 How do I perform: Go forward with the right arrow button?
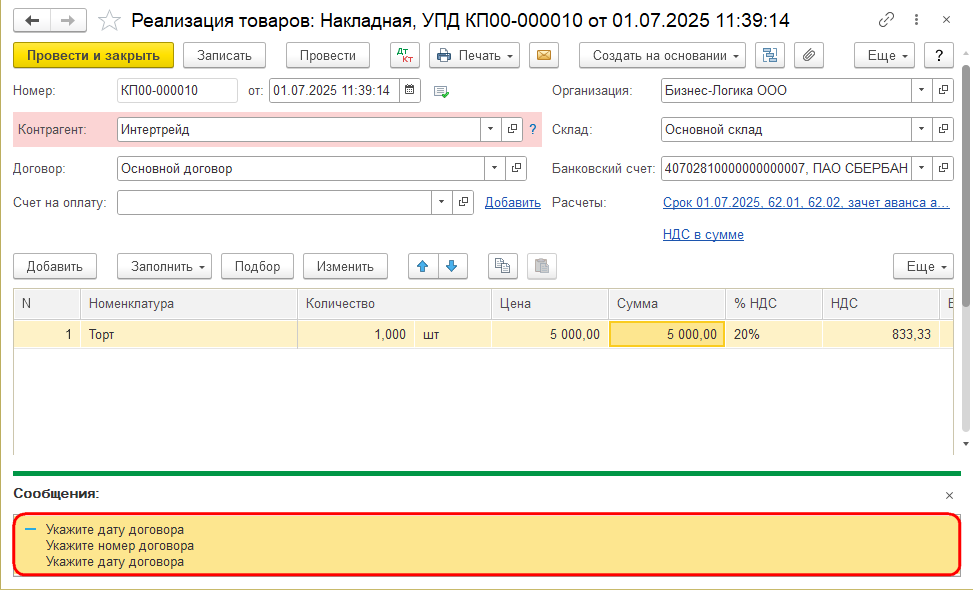[x=68, y=20]
